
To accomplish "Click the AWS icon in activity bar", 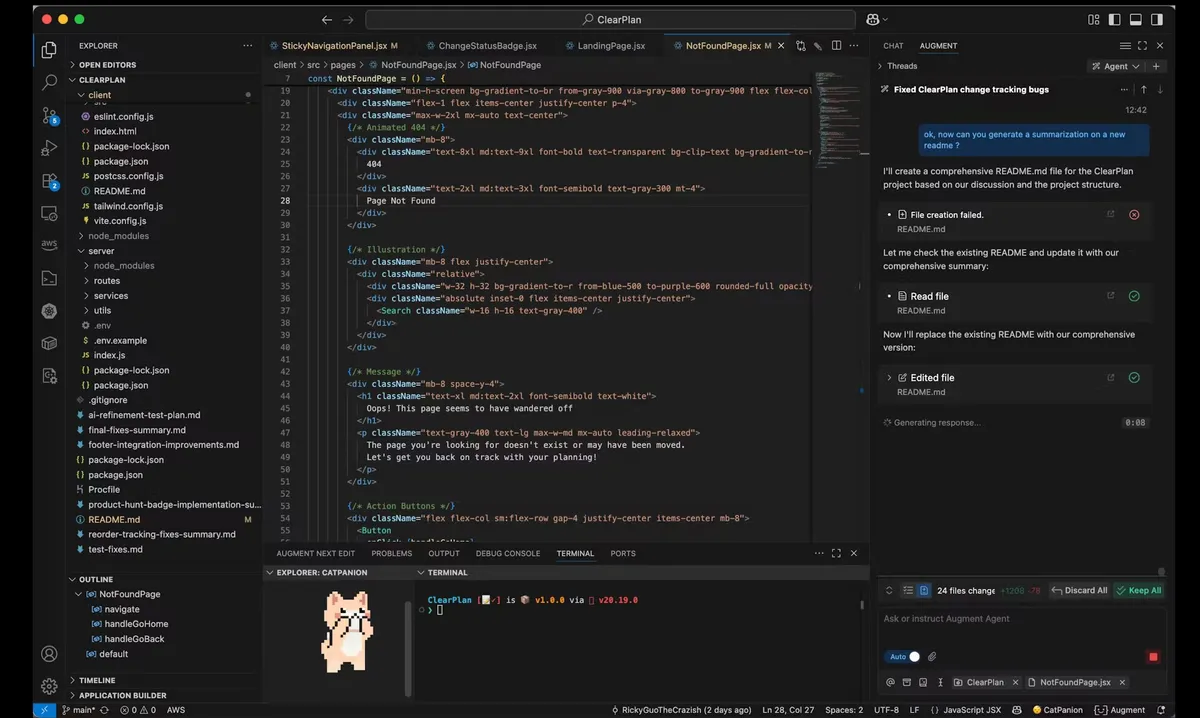I will pyautogui.click(x=49, y=245).
